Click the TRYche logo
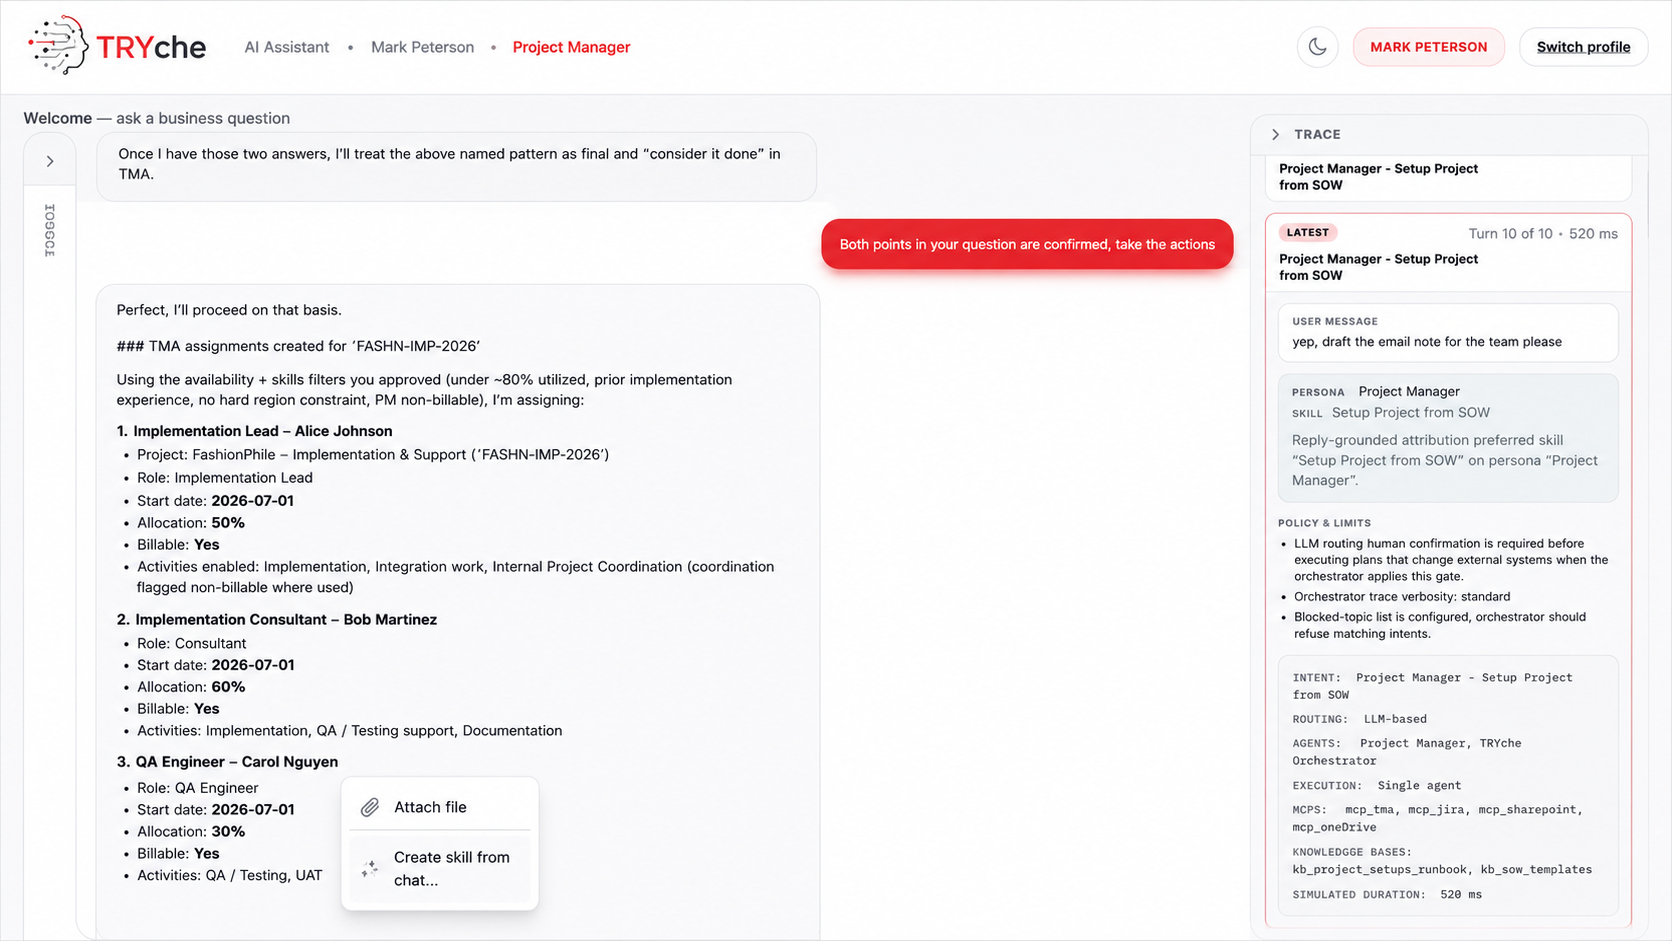Image resolution: width=1672 pixels, height=941 pixels. pyautogui.click(x=117, y=46)
